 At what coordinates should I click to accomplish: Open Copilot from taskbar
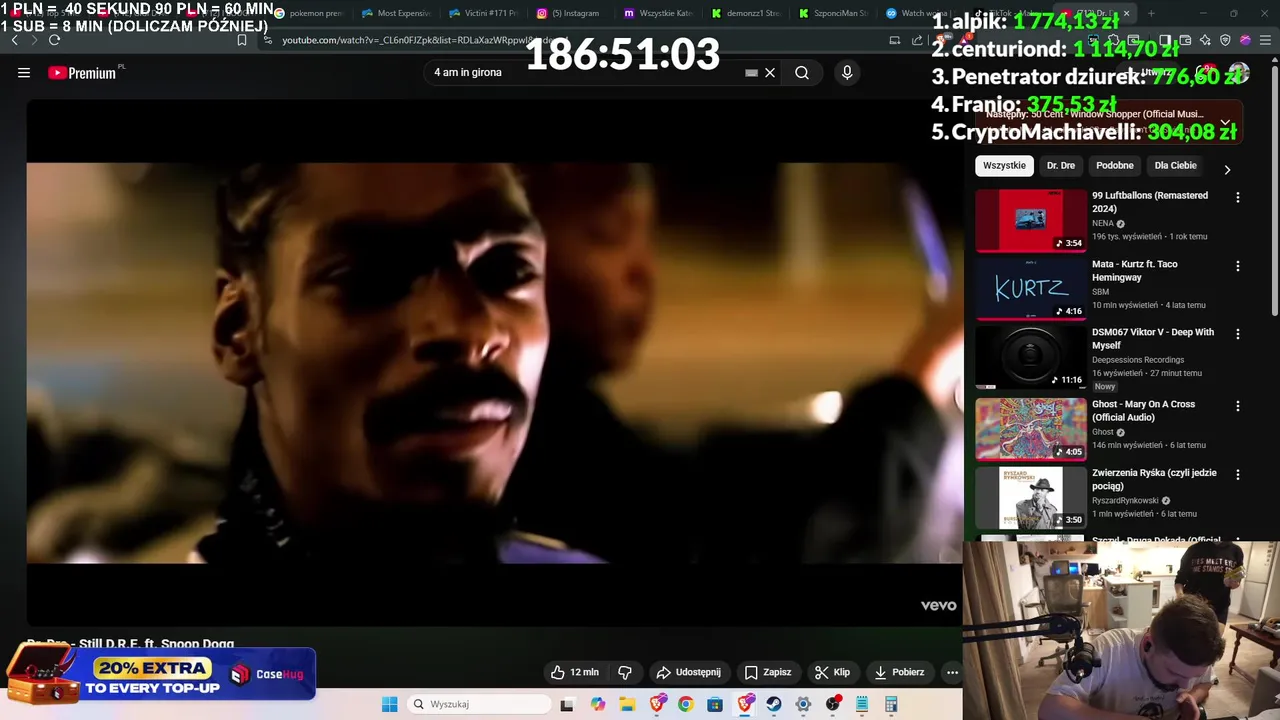click(x=598, y=704)
